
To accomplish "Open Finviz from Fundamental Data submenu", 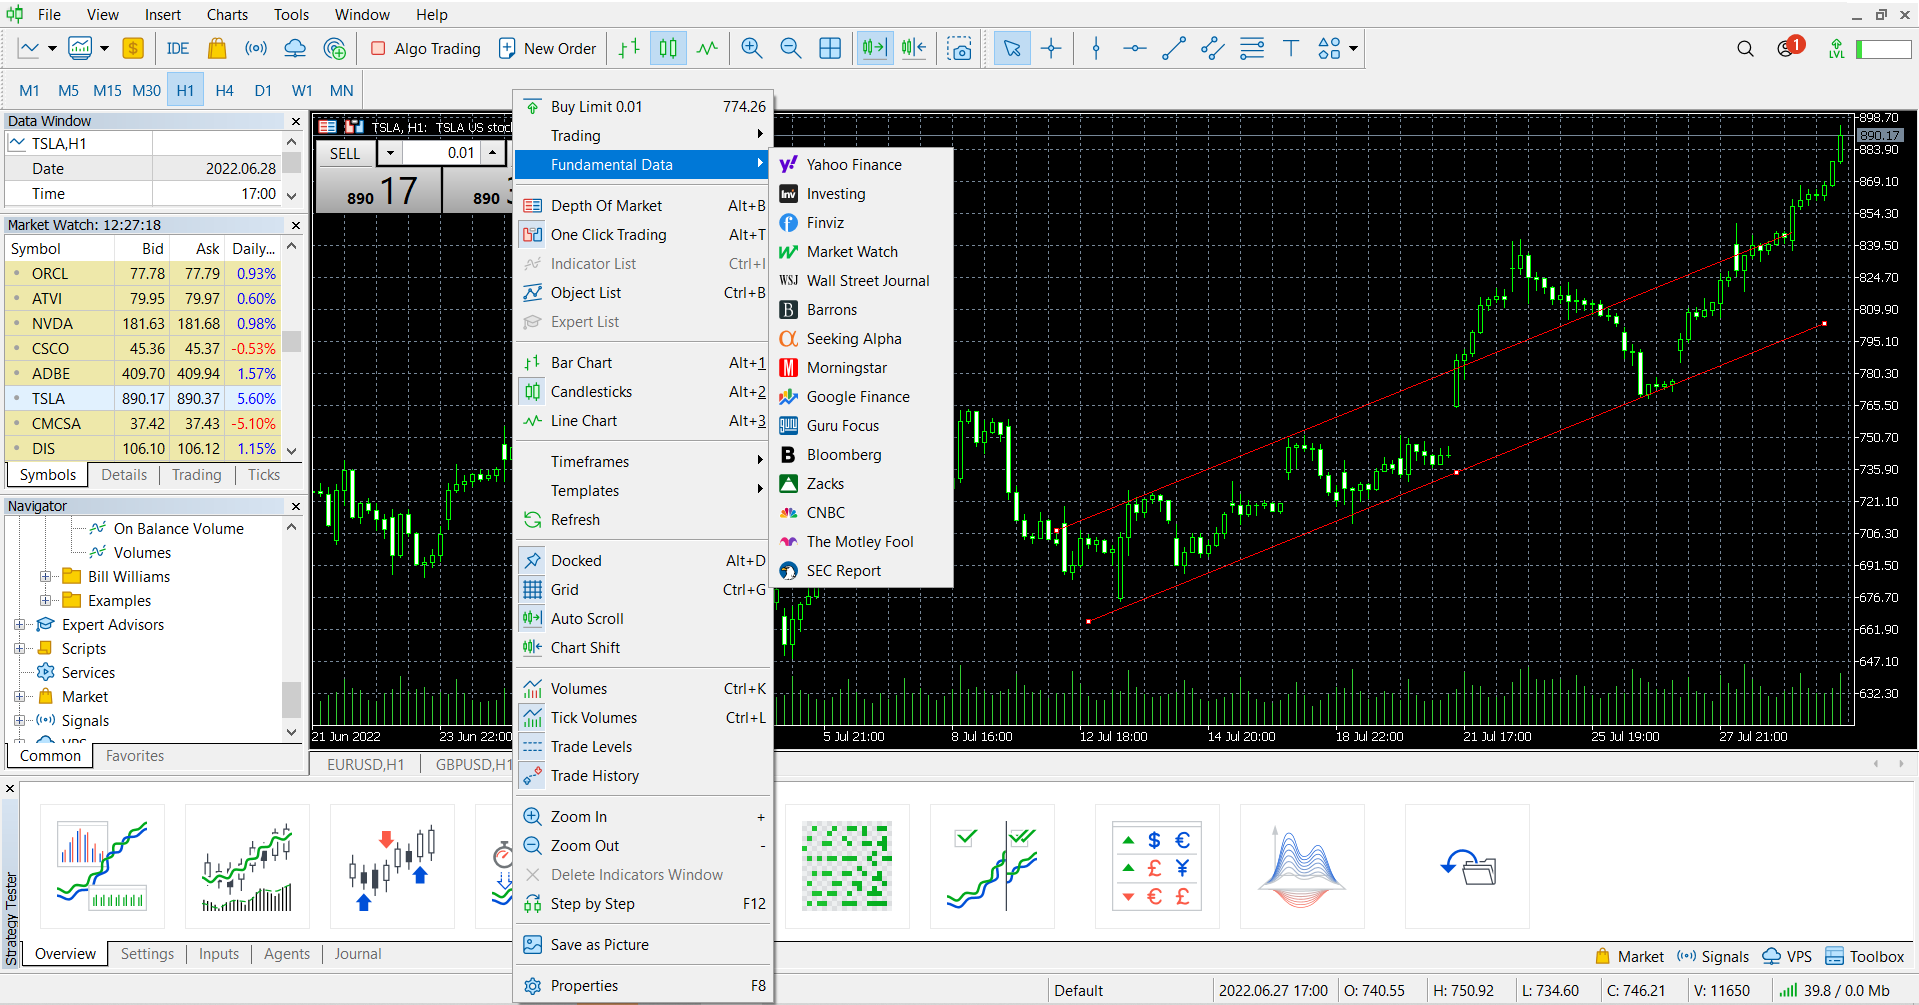I will pos(860,222).
